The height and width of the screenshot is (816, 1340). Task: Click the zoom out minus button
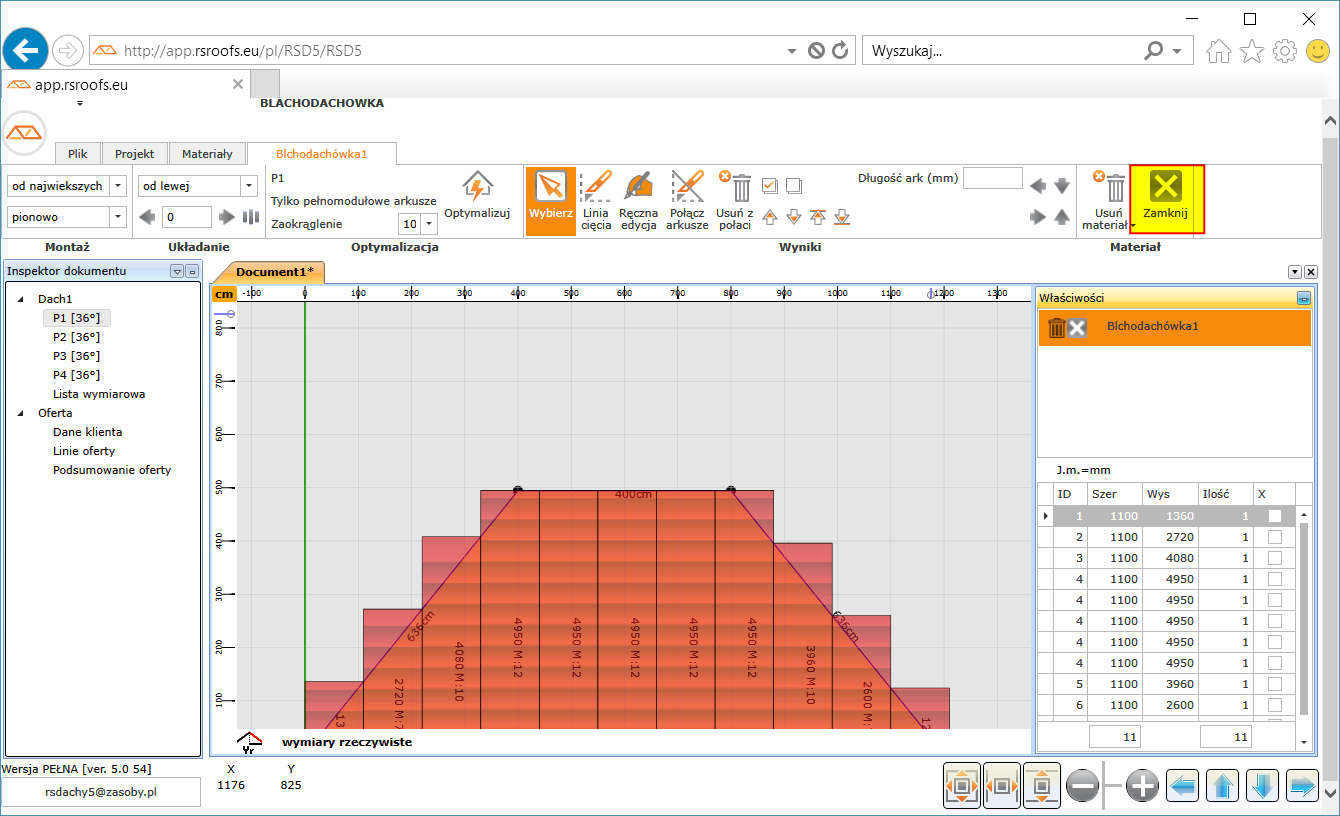pyautogui.click(x=1083, y=787)
